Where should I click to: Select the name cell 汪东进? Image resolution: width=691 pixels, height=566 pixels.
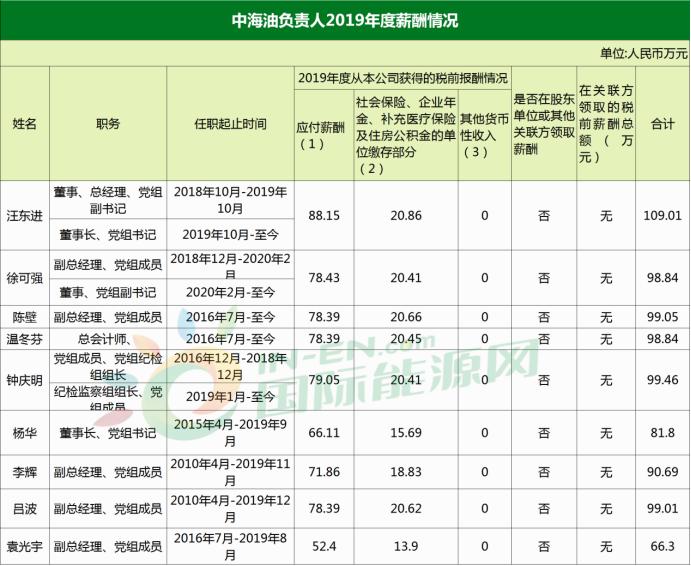point(25,216)
